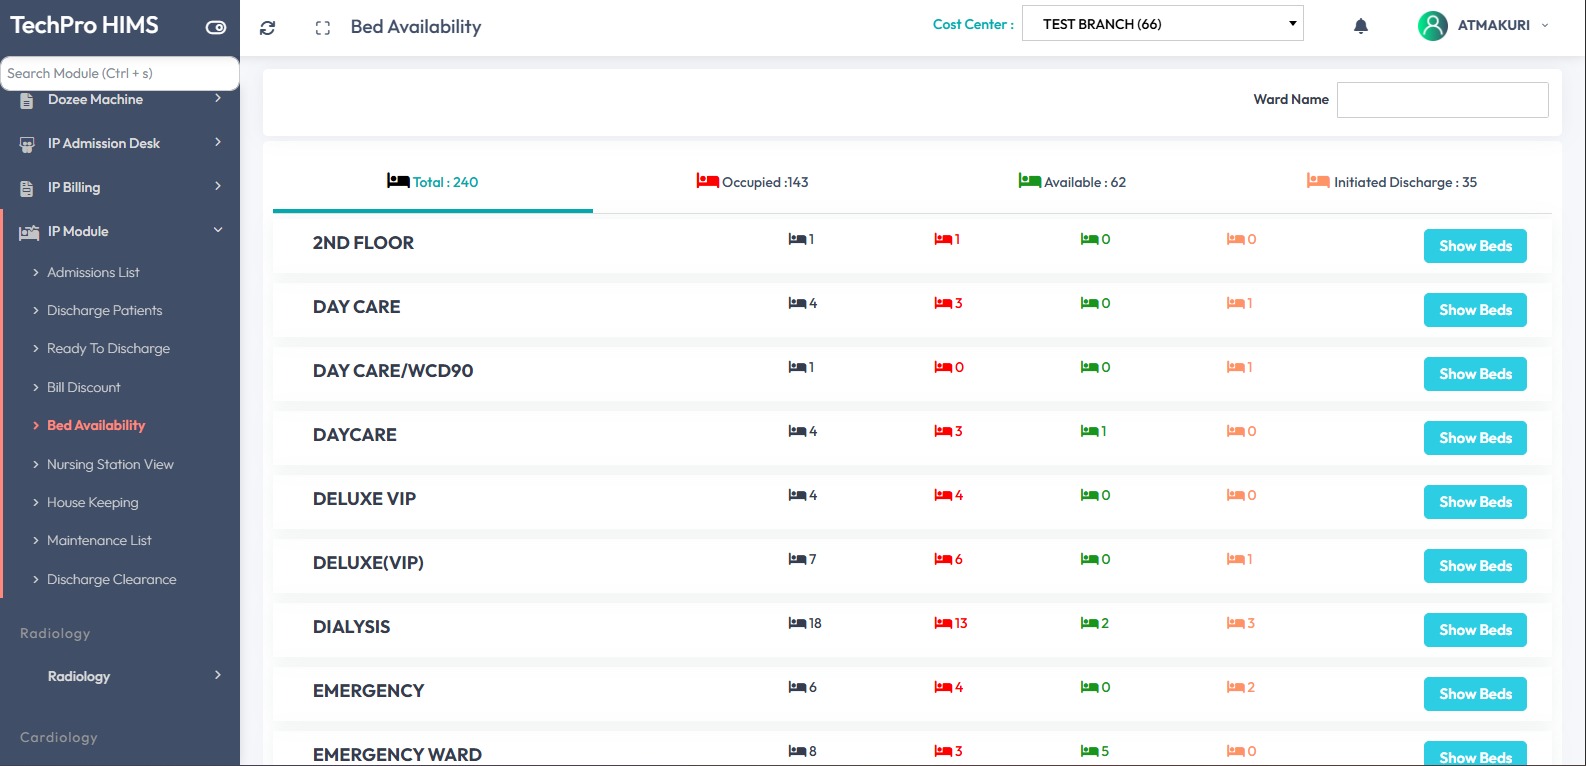Click the IP Billing document icon
The height and width of the screenshot is (766, 1586).
point(27,188)
